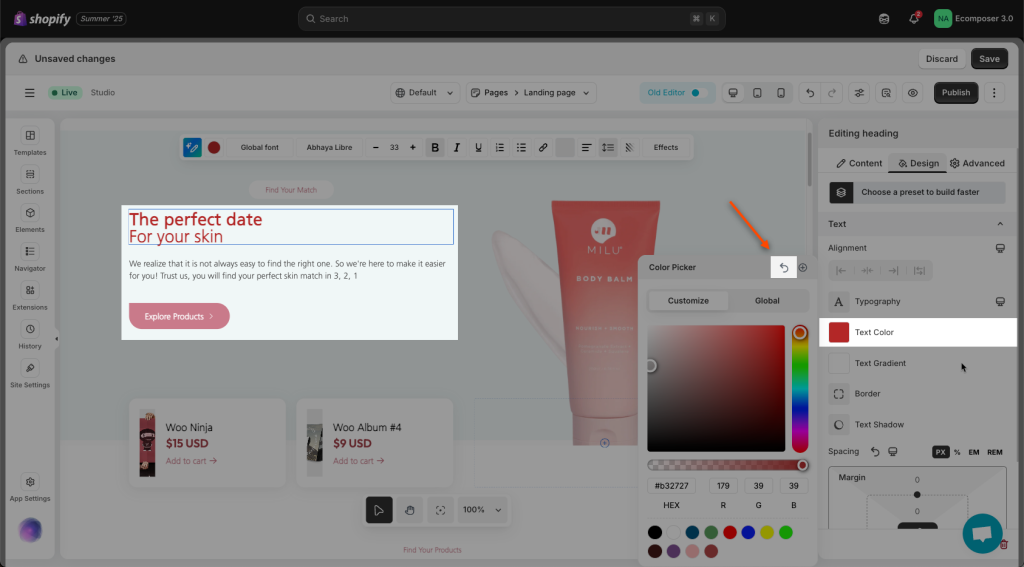Viewport: 1024px width, 567px height.
Task: Preview the page with eye icon
Action: tap(913, 93)
